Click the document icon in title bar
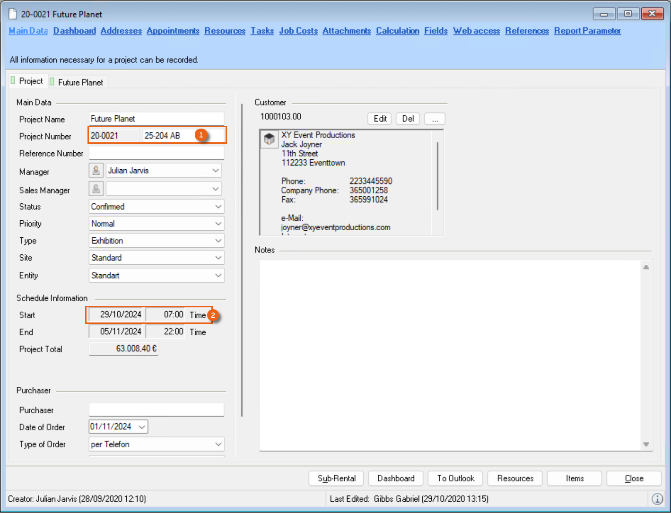The height and width of the screenshot is (513, 671). click(x=12, y=13)
